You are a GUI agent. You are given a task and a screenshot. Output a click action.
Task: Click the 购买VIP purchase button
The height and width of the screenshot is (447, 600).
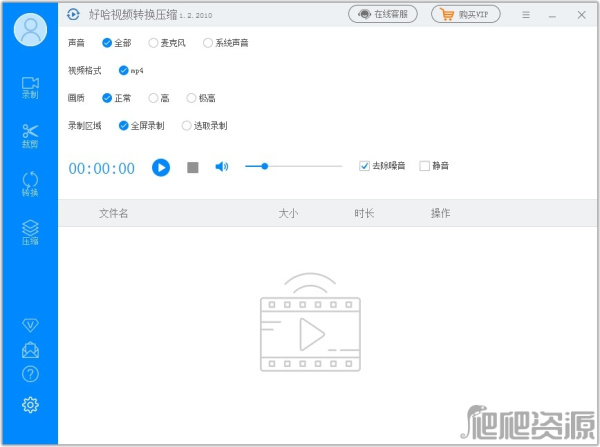coord(466,14)
